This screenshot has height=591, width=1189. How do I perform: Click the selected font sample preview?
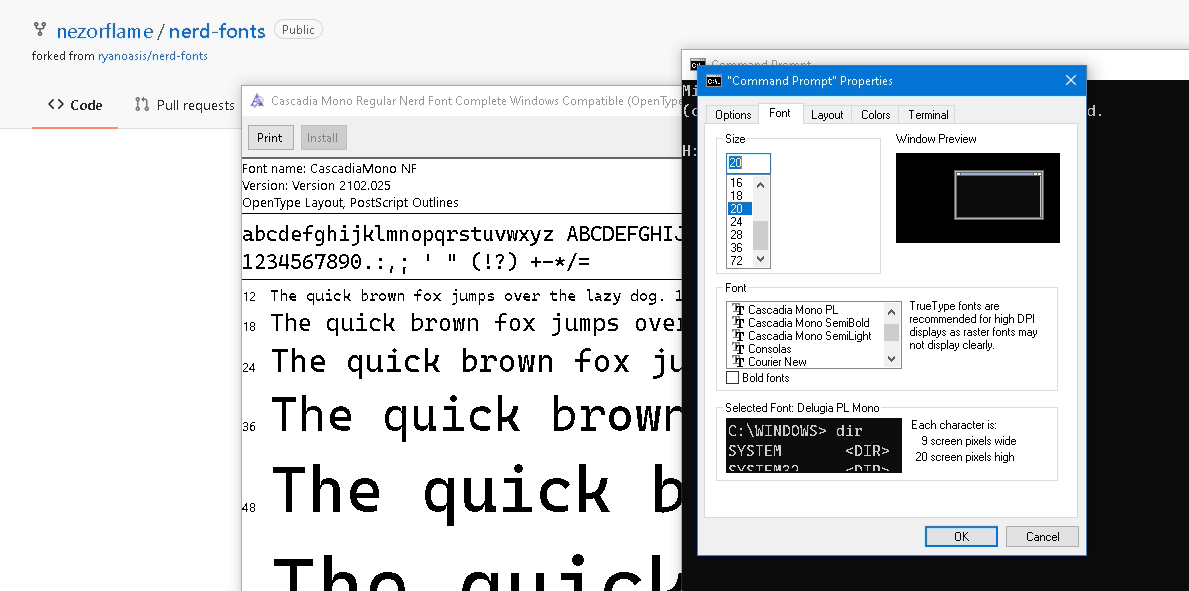(814, 445)
